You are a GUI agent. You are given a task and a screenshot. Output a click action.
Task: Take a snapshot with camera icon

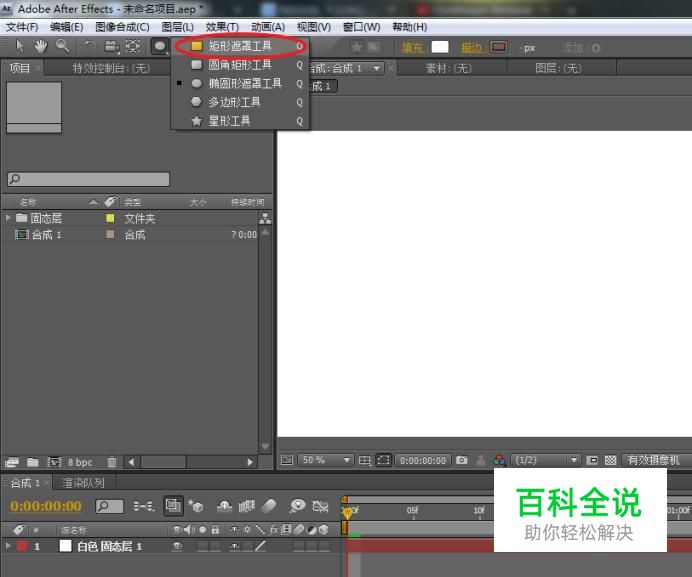tap(462, 460)
